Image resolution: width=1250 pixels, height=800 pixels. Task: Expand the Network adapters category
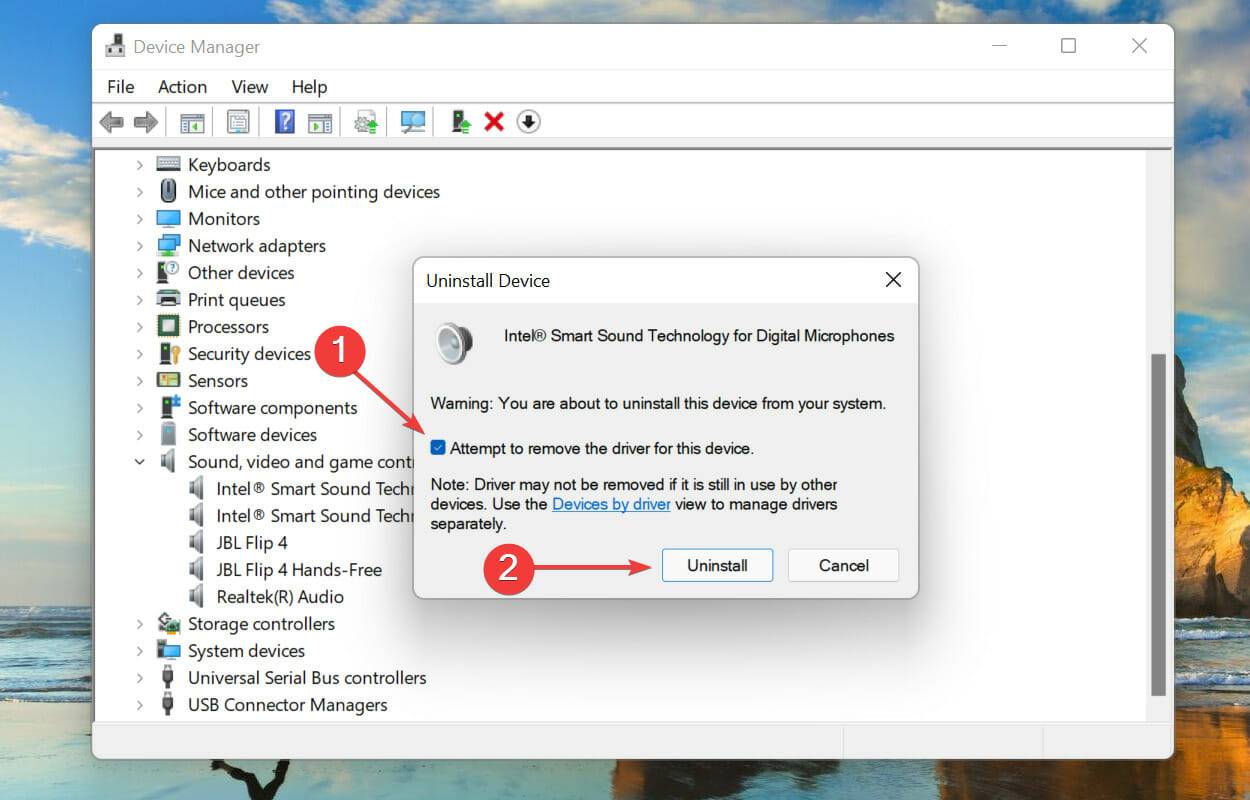click(x=139, y=245)
